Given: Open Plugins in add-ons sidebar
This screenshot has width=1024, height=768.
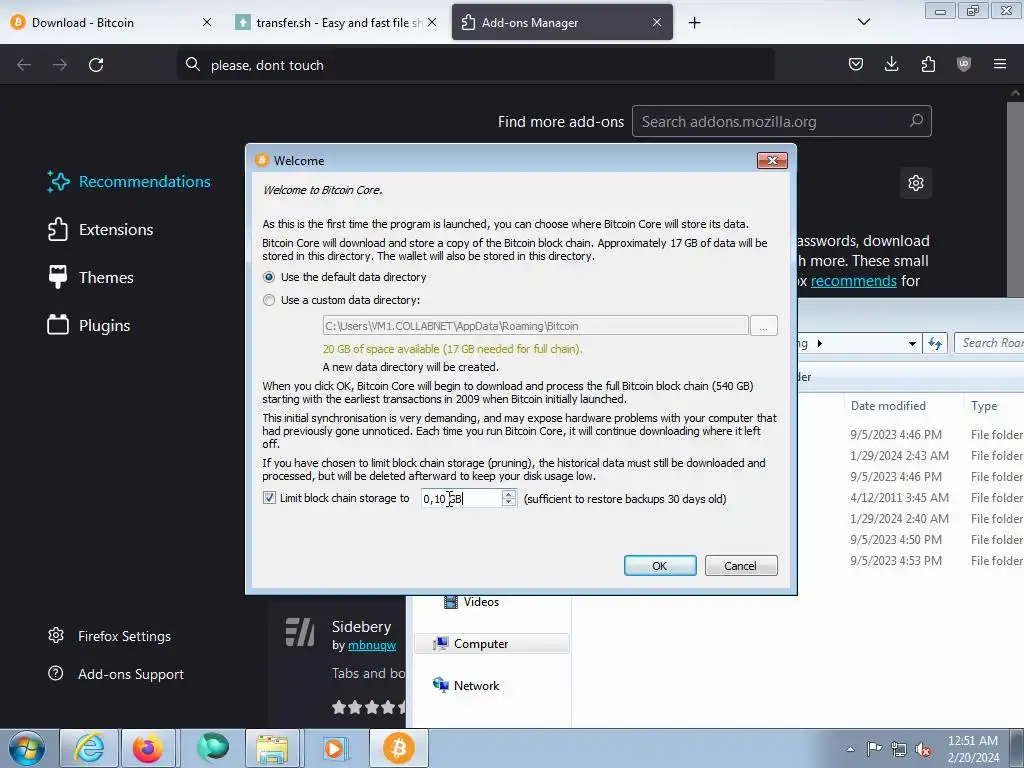Looking at the screenshot, I should (x=89, y=325).
